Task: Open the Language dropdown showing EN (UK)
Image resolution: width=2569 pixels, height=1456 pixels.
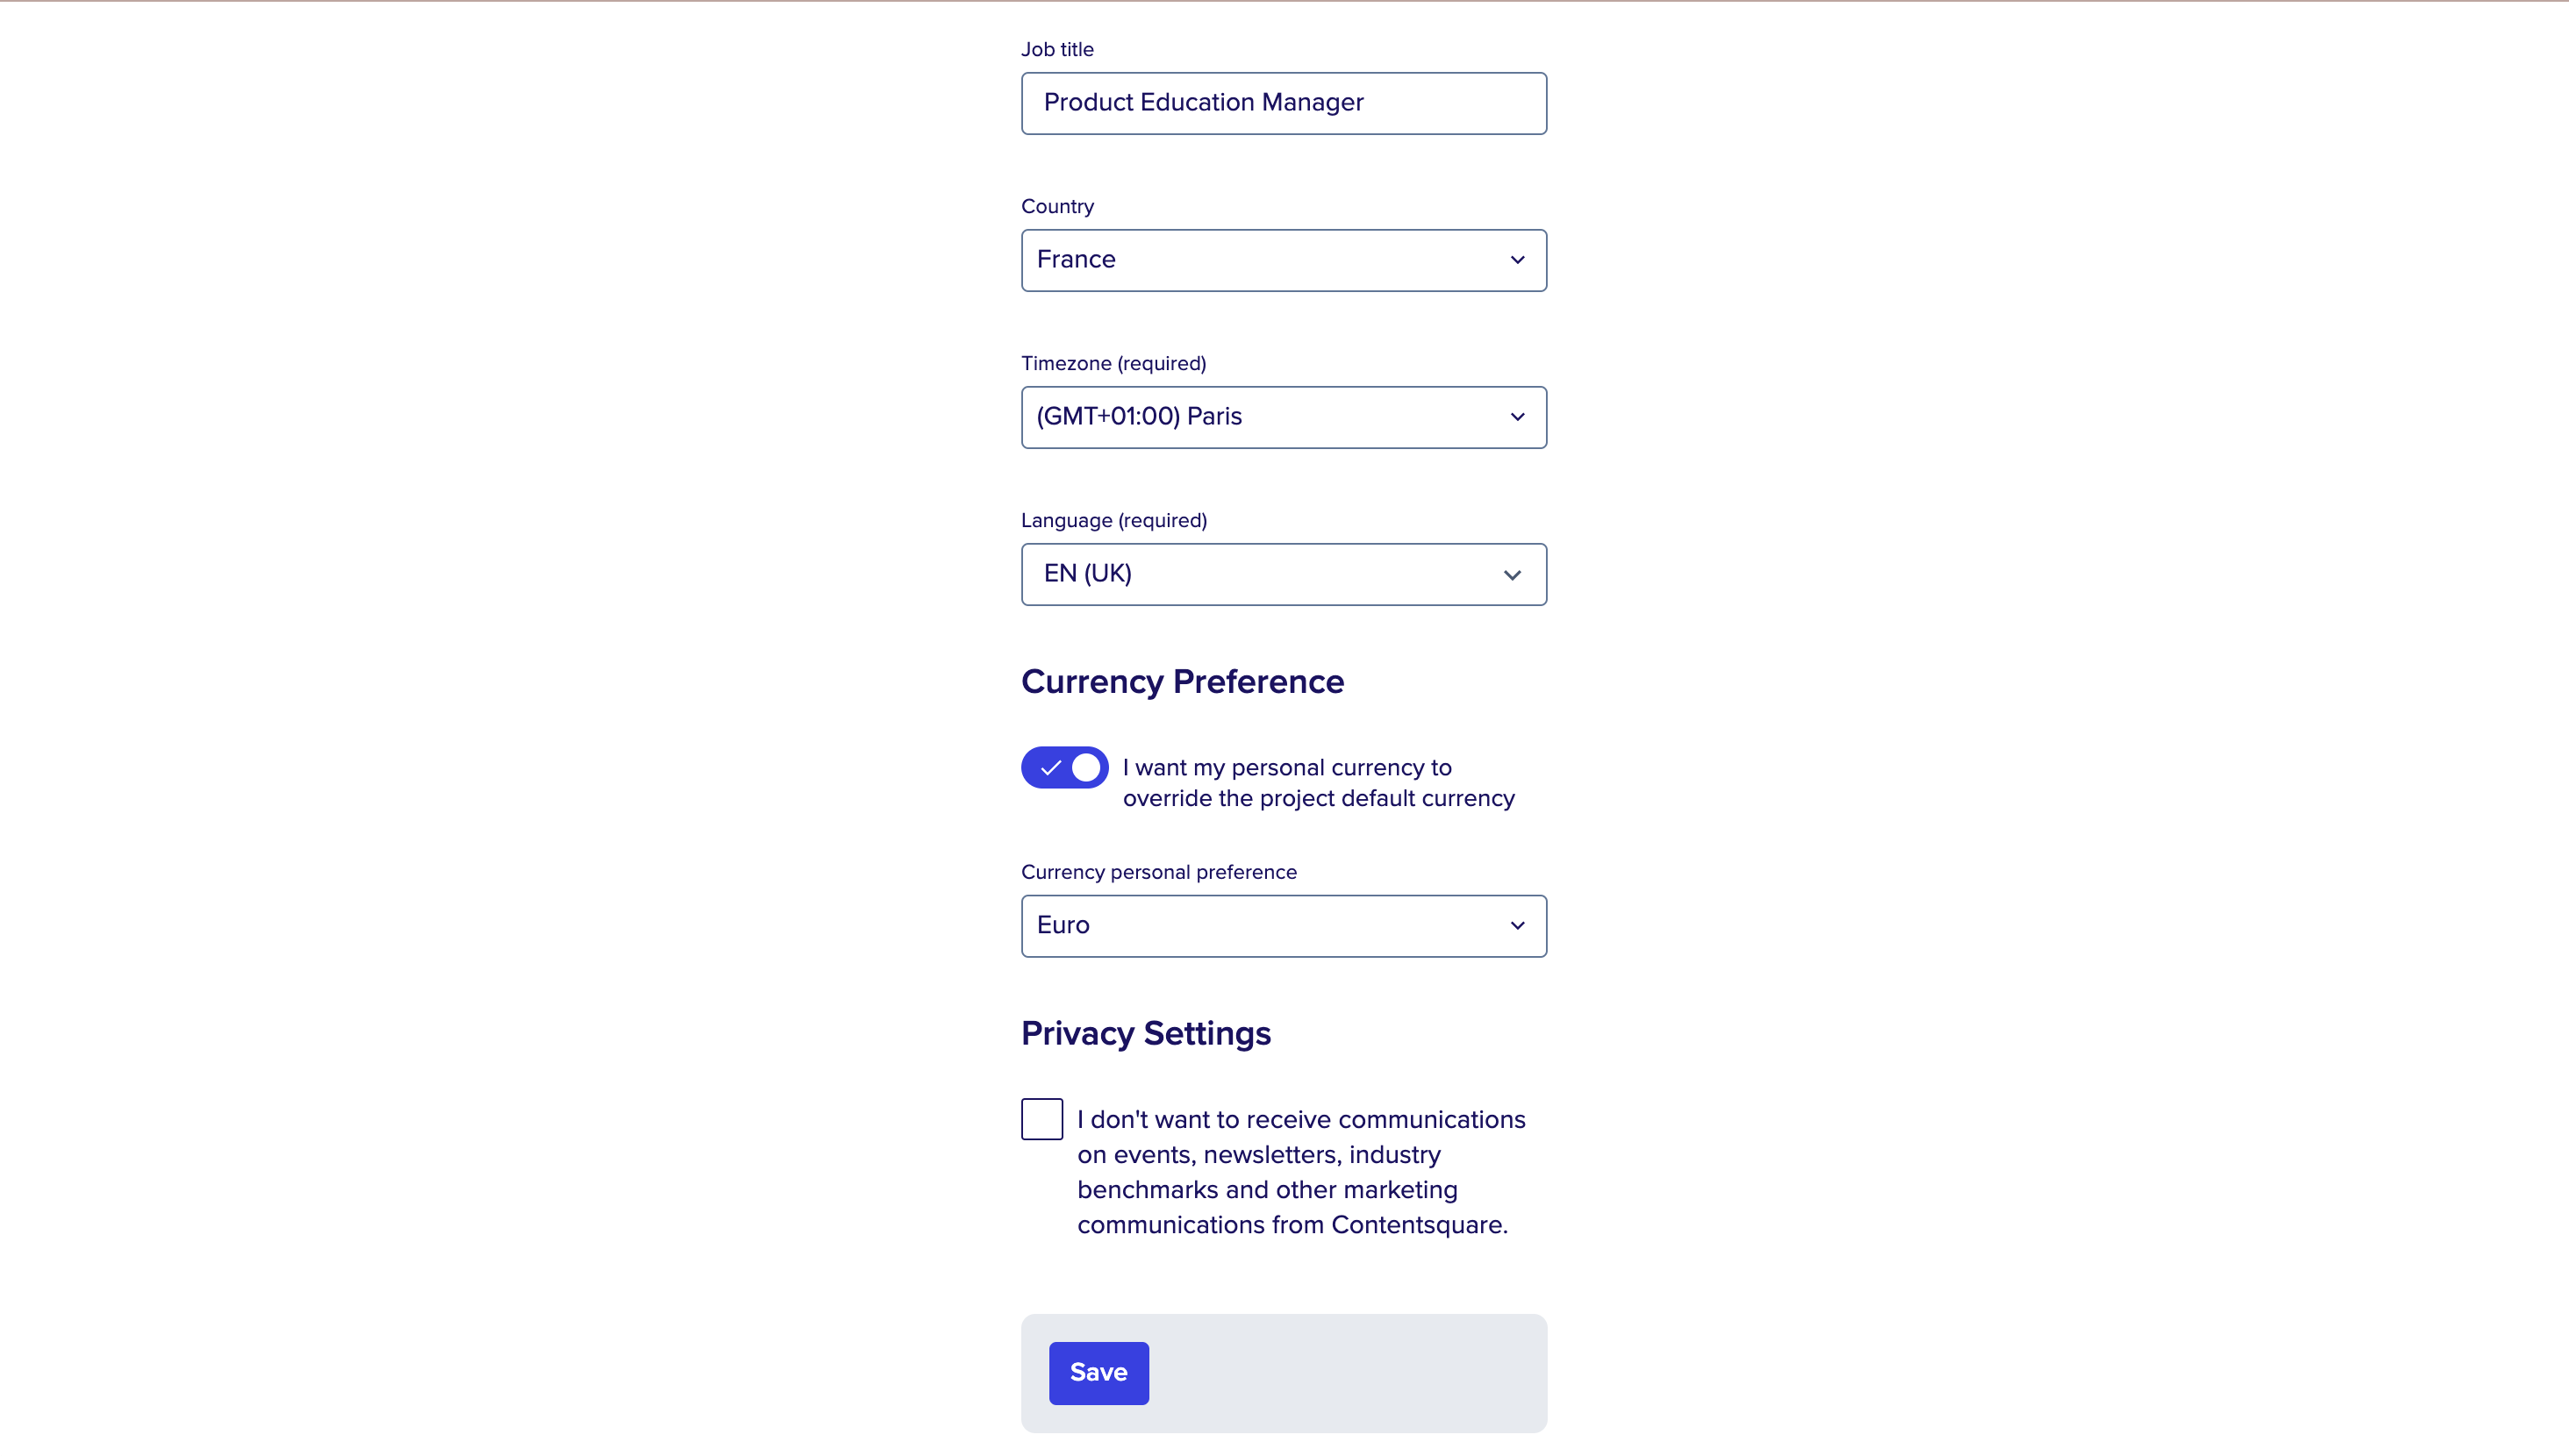Action: click(x=1283, y=574)
